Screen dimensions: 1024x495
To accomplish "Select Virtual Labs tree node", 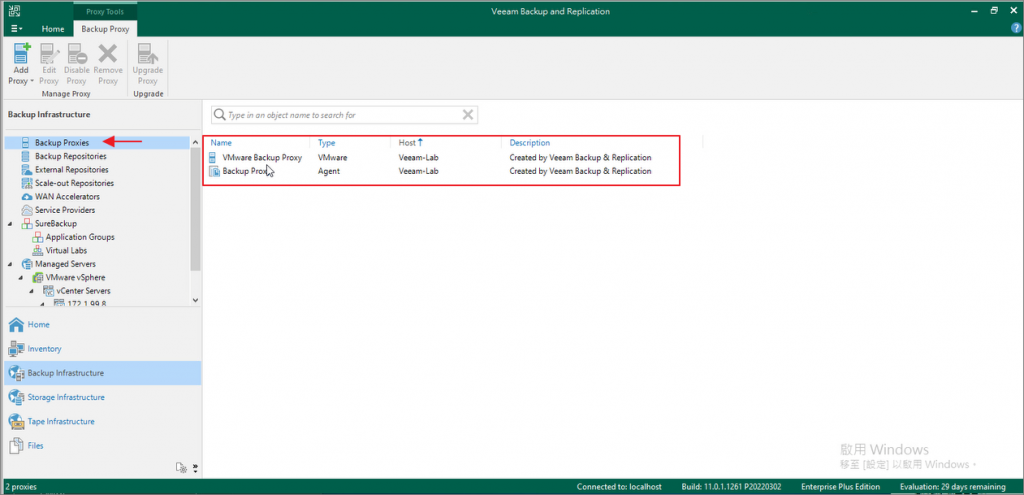I will tap(66, 250).
